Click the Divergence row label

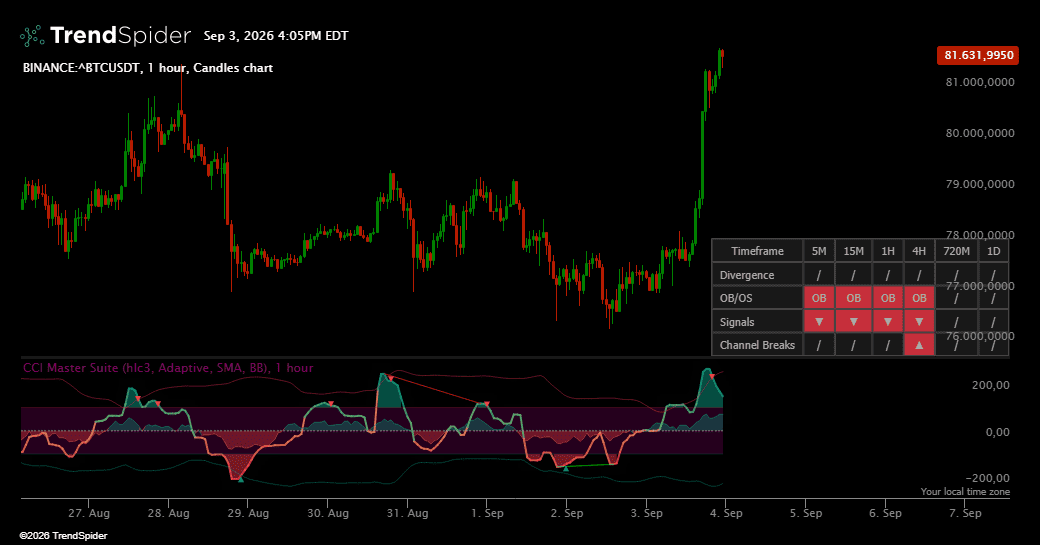(x=747, y=274)
